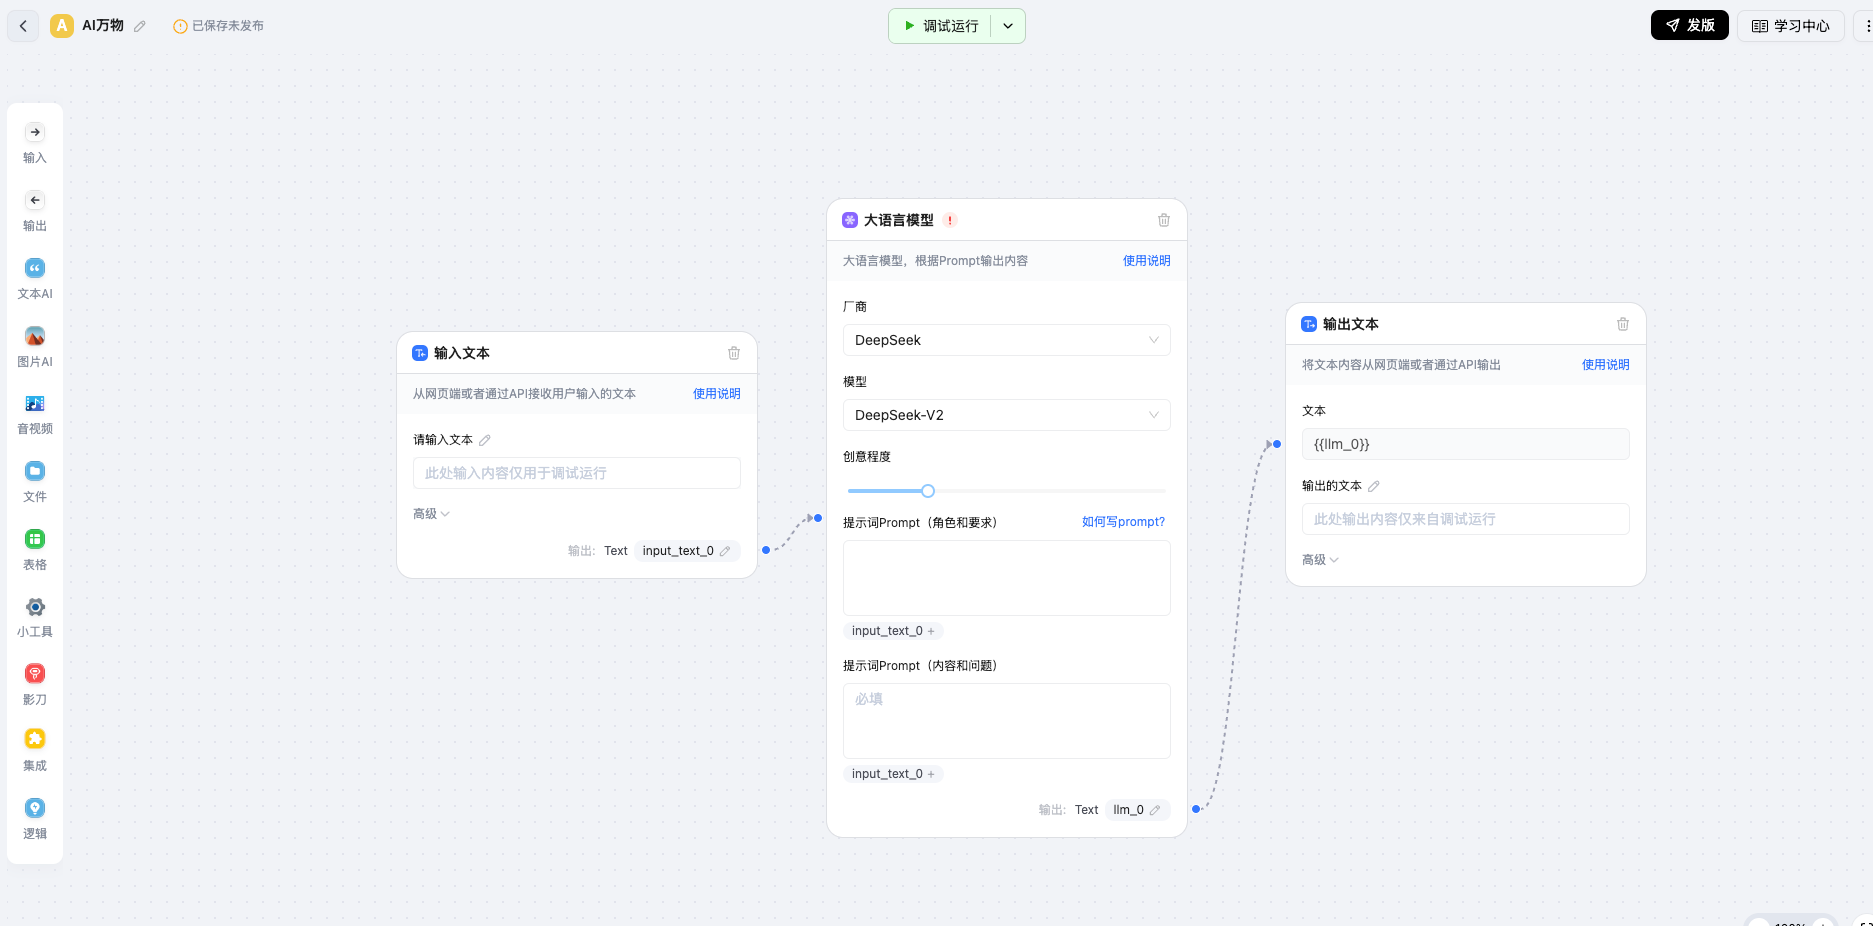Viewport: 1873px width, 926px height.
Task: Open 使用说明 in the 大语言模型 node
Action: pos(1146,261)
